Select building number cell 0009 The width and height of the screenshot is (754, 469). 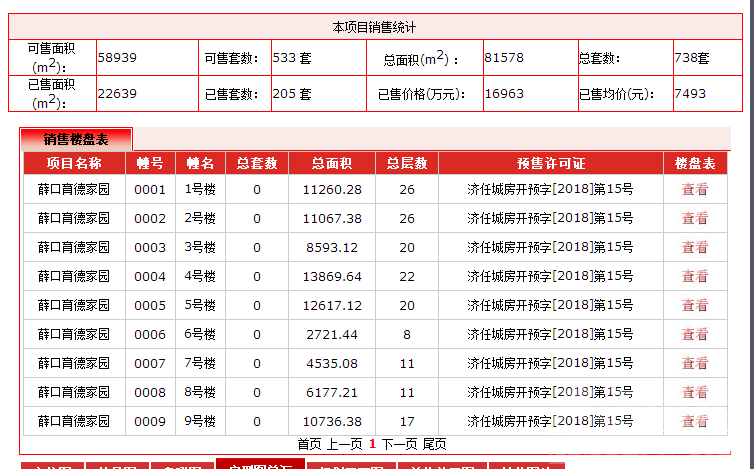pyautogui.click(x=150, y=421)
